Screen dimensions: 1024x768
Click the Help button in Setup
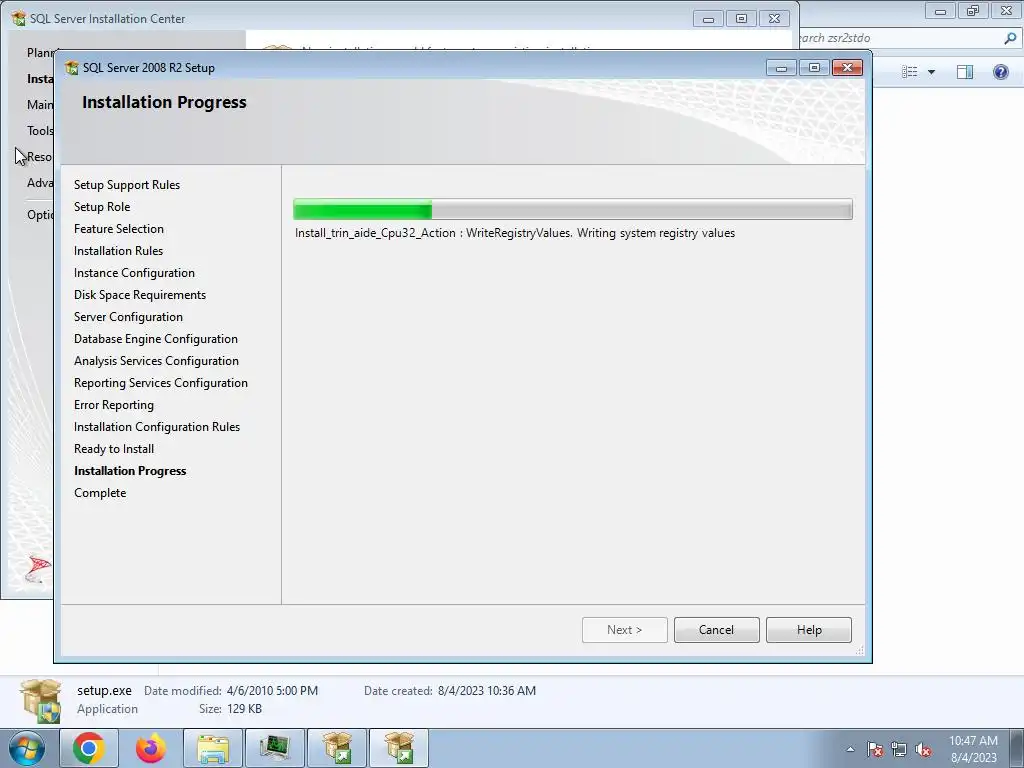[x=808, y=630]
